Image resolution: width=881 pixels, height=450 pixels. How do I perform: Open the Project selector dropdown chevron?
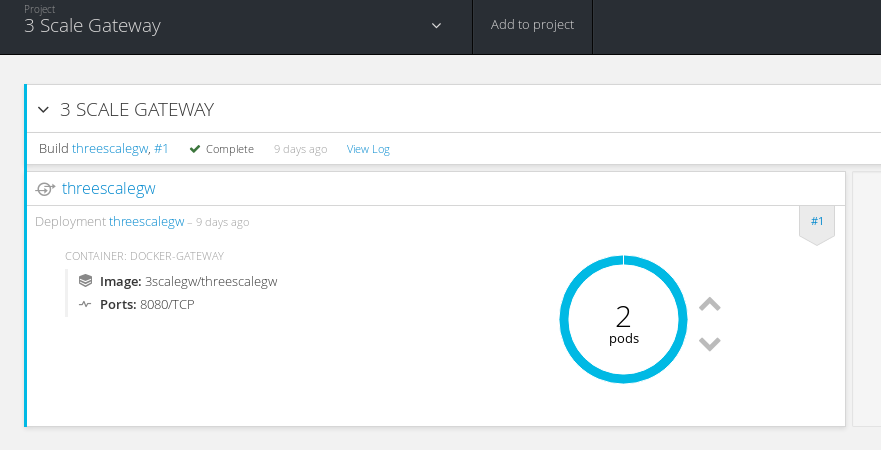point(436,26)
